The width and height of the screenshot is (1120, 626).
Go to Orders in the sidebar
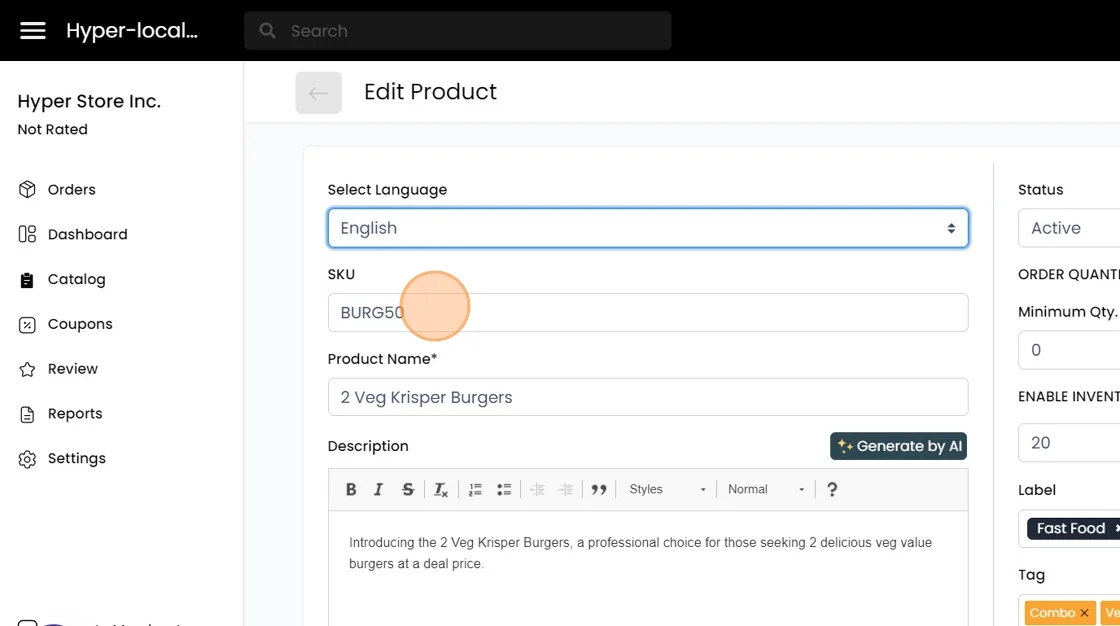click(x=71, y=190)
